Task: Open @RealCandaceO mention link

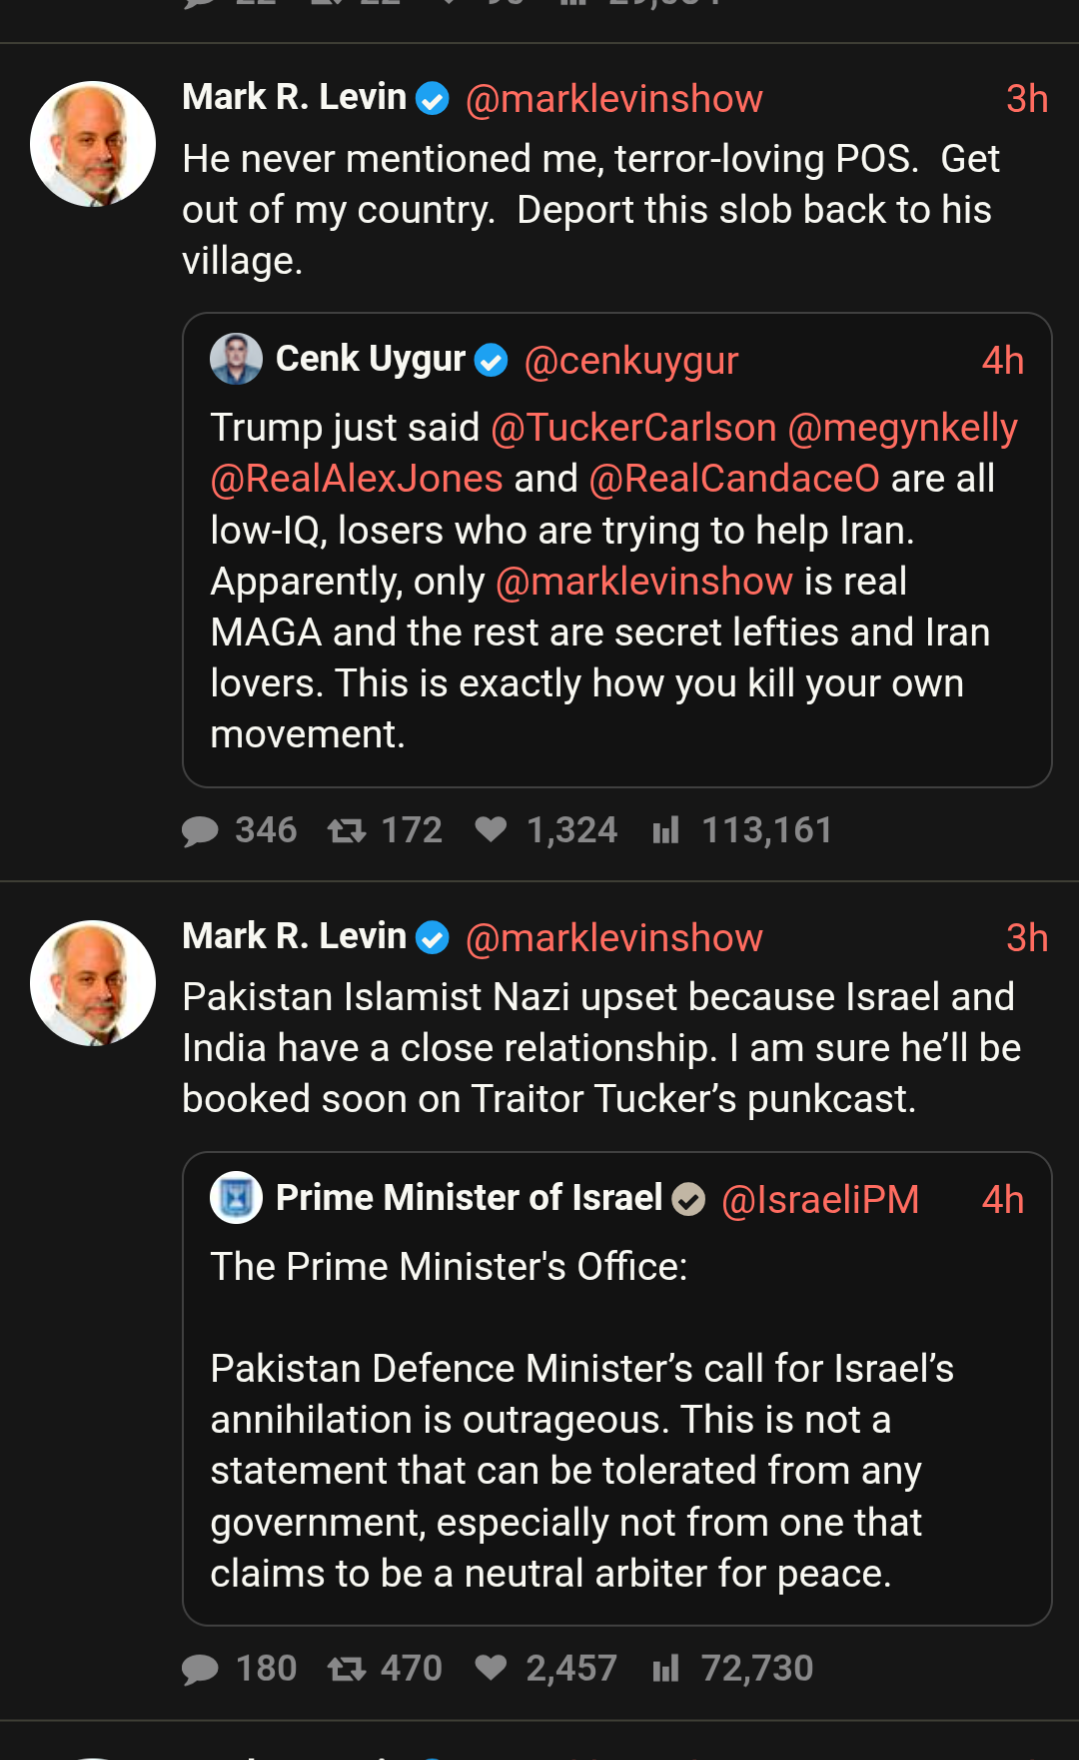Action: [734, 479]
